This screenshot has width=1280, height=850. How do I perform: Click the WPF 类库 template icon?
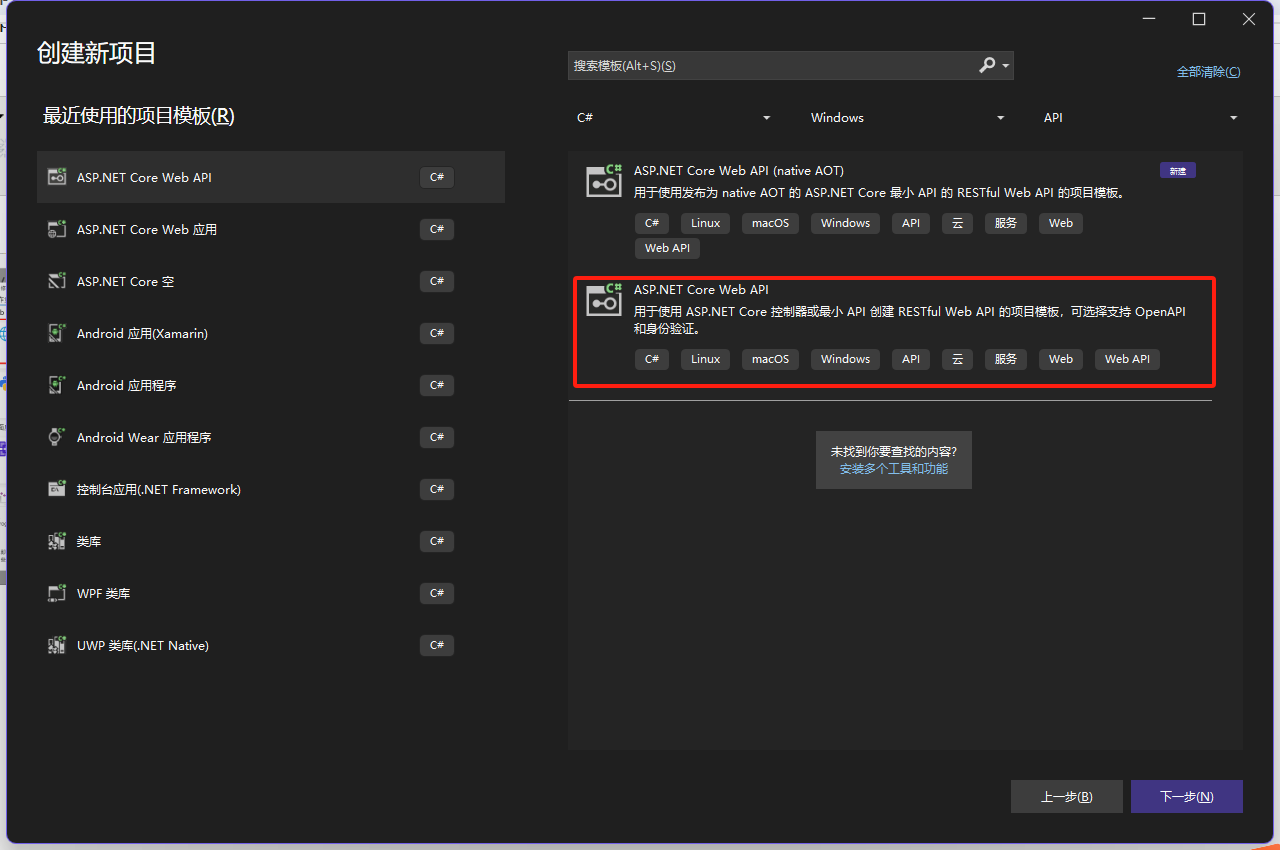click(57, 593)
